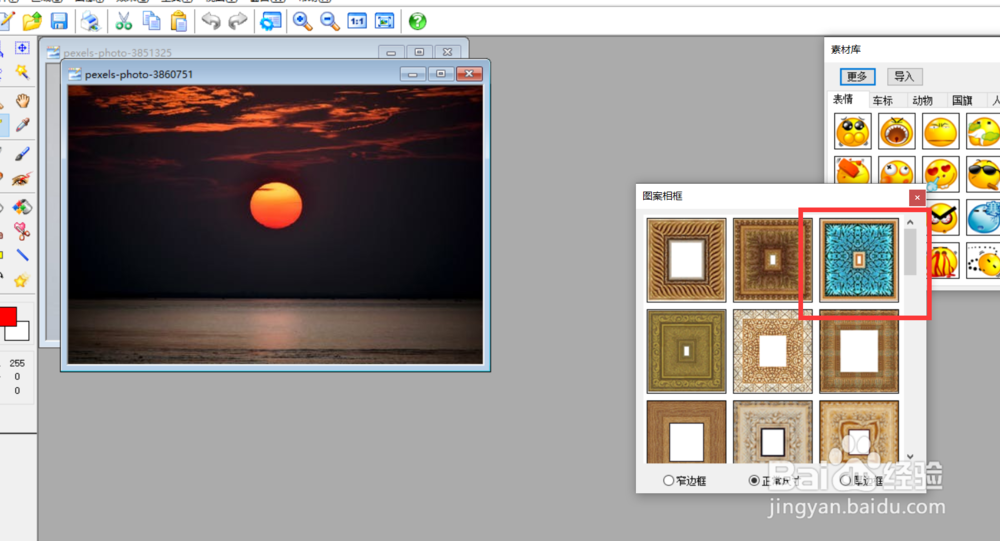The image size is (1000, 541).
Task: Switch to the 国旗 tab
Action: coord(962,100)
